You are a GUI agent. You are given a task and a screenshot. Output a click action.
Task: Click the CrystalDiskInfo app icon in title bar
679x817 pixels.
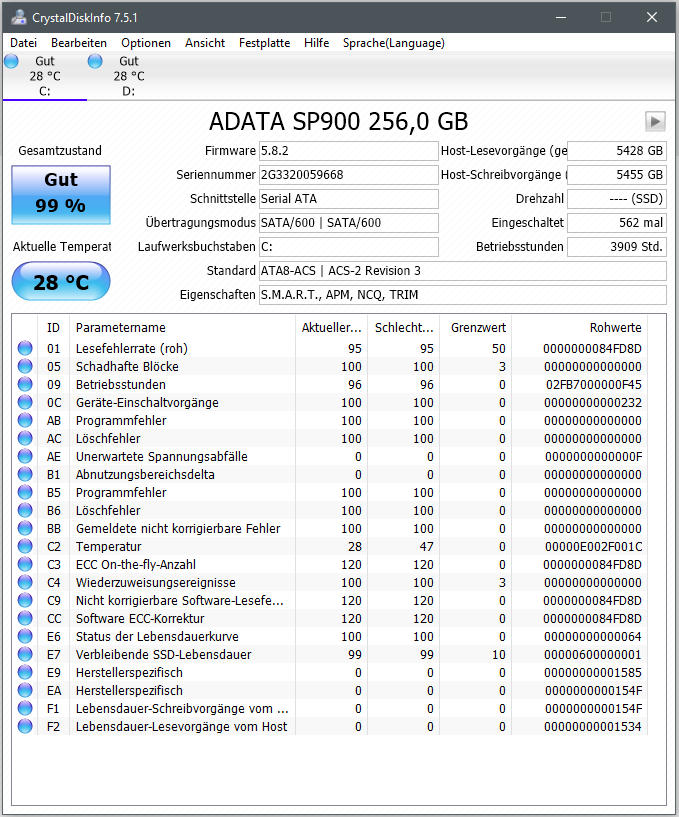(19, 17)
